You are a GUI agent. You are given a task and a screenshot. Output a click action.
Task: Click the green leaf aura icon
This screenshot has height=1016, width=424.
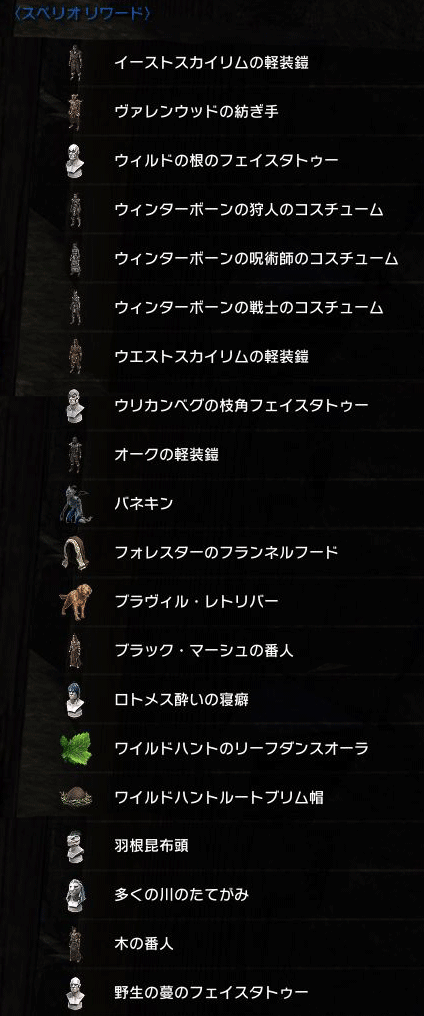click(76, 748)
